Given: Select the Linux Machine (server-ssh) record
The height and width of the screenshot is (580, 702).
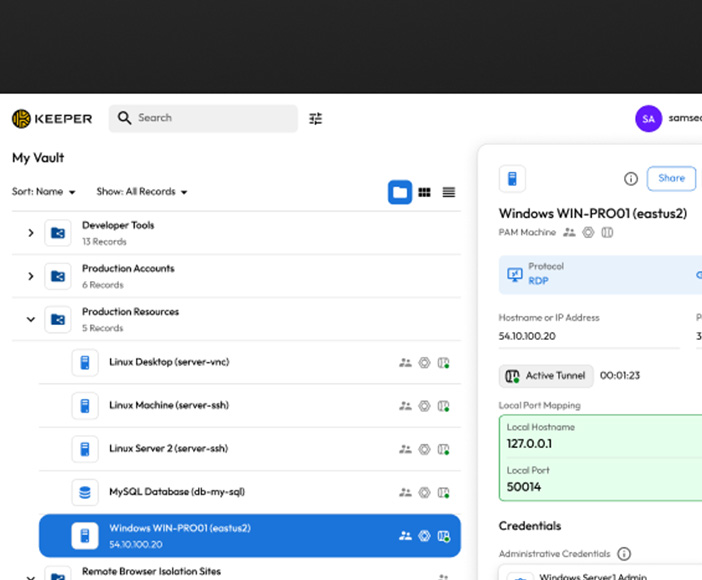Looking at the screenshot, I should (250, 405).
